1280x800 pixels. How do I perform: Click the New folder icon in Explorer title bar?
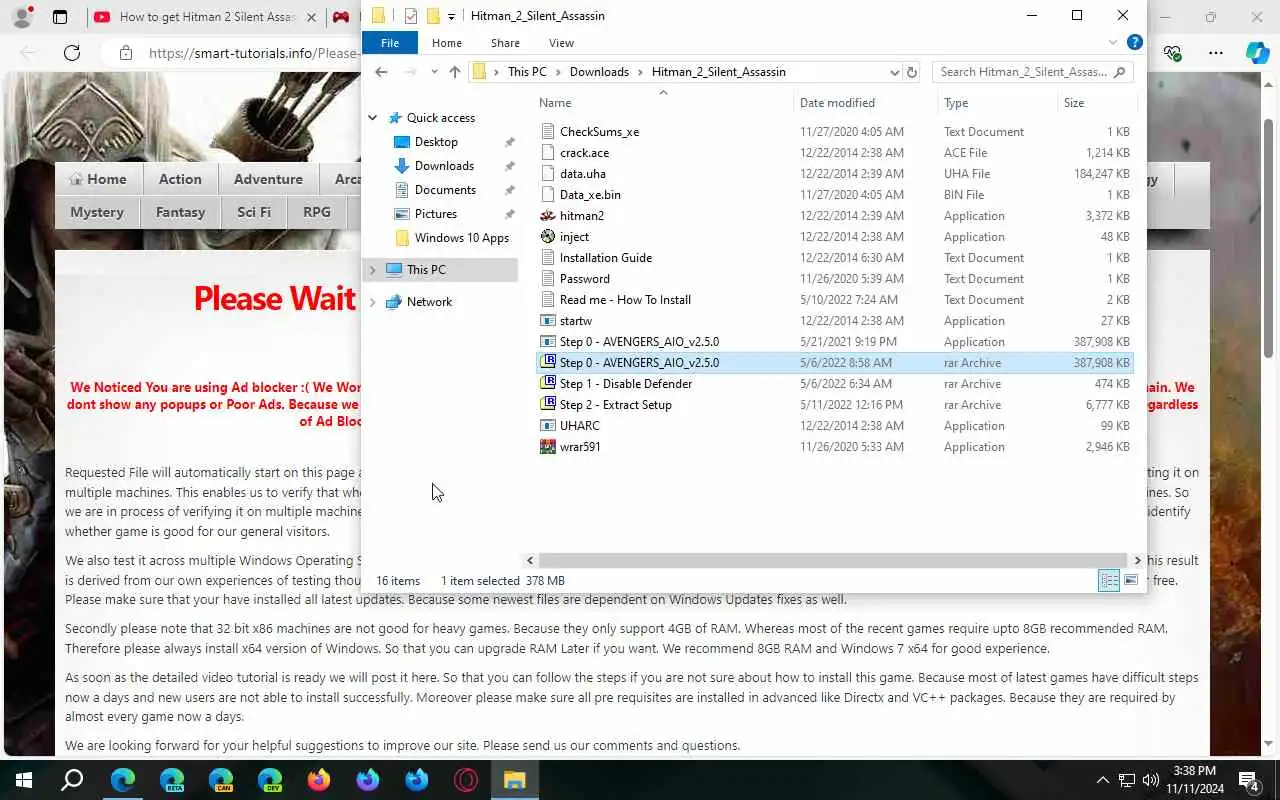pyautogui.click(x=433, y=16)
